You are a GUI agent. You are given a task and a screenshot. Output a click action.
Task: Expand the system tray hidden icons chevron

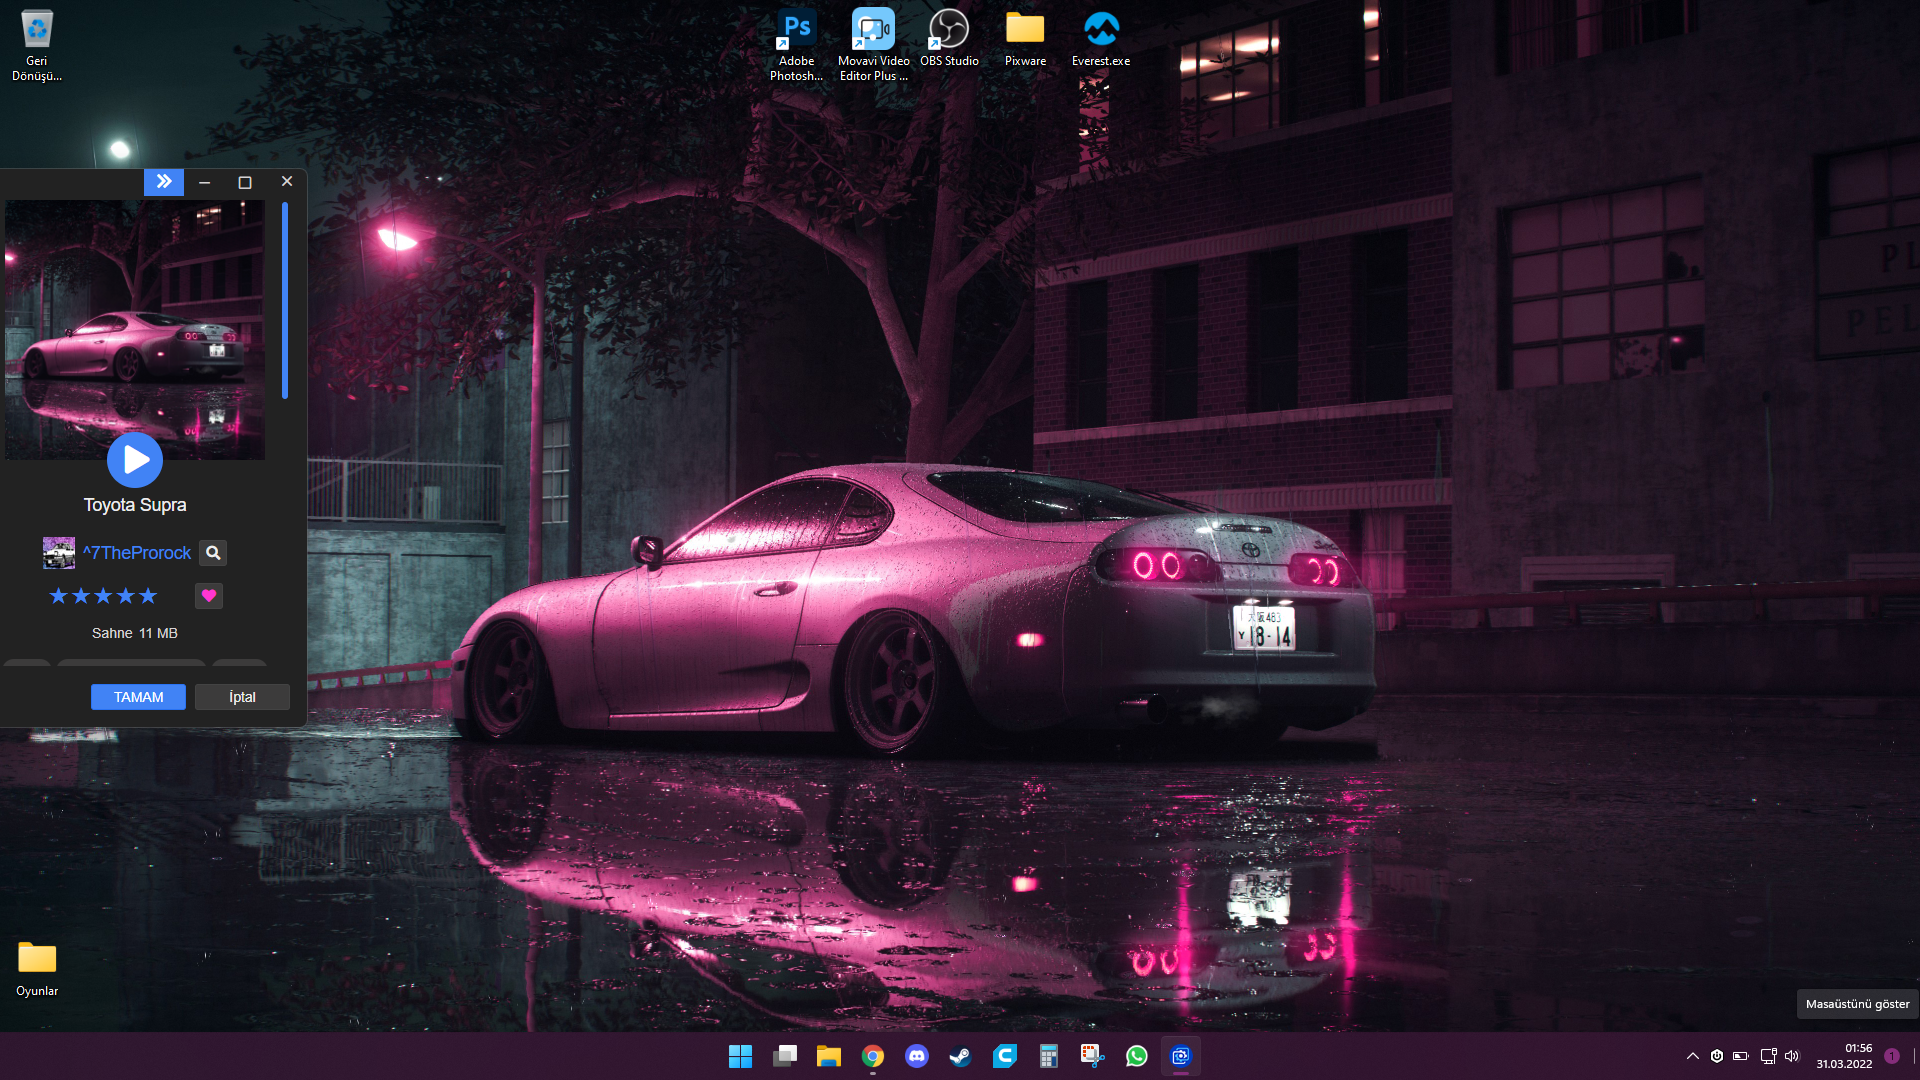pos(1693,1056)
